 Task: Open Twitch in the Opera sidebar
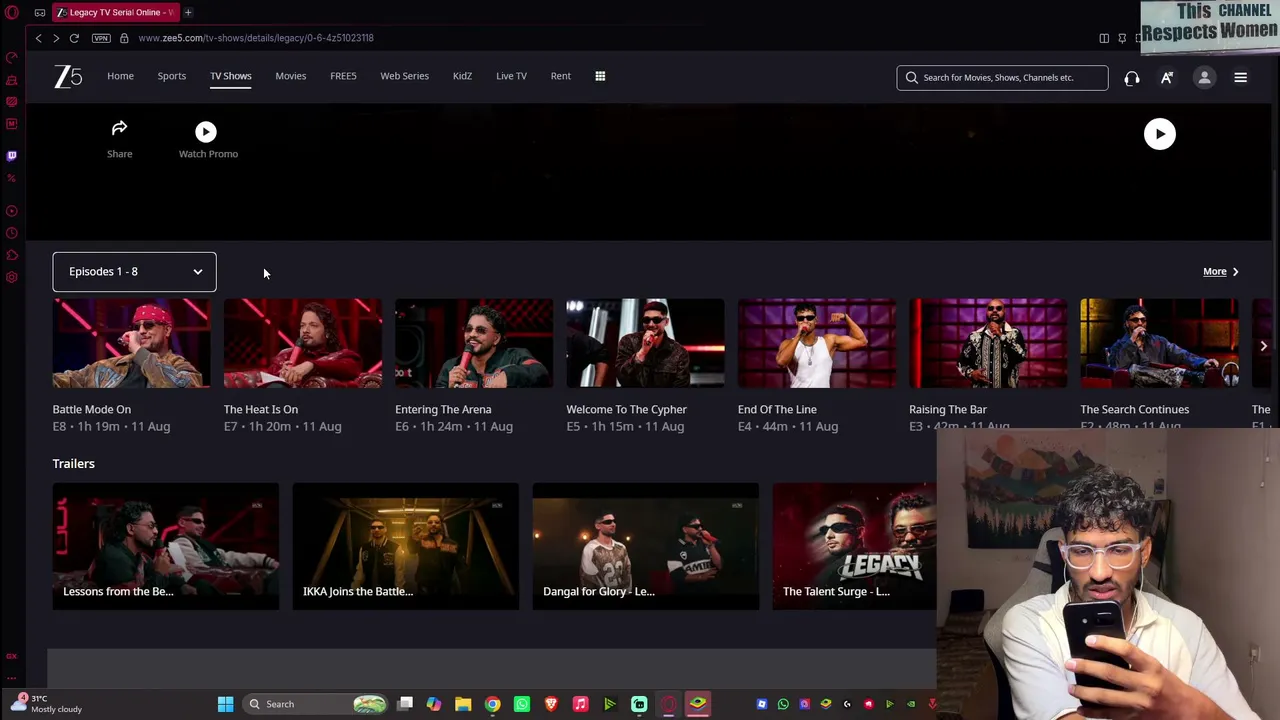(x=12, y=156)
